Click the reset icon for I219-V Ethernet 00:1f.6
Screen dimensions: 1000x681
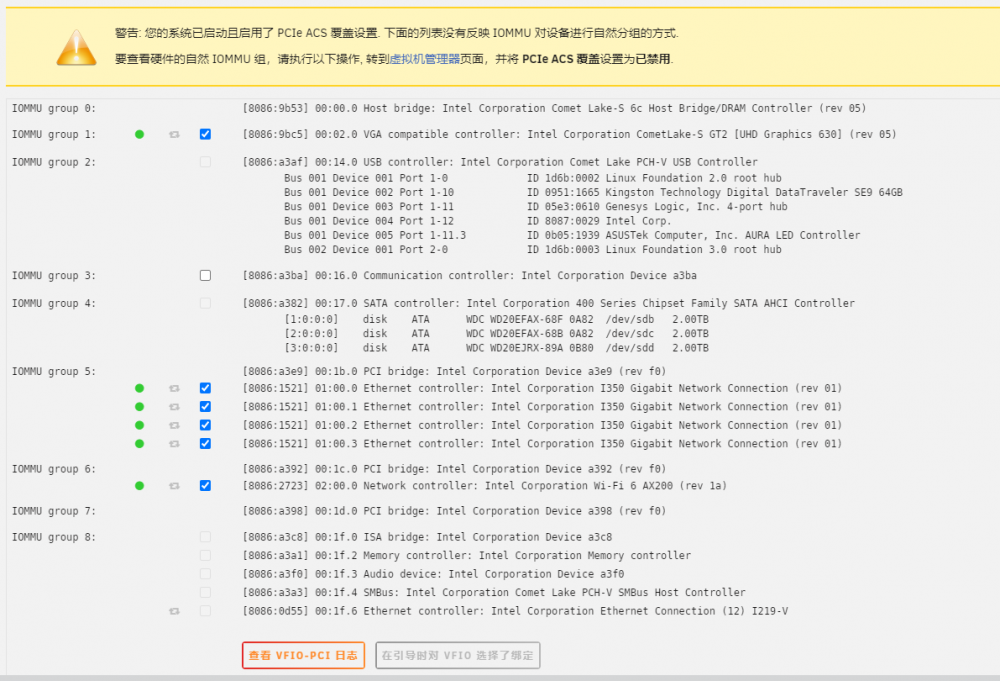pyautogui.click(x=174, y=611)
